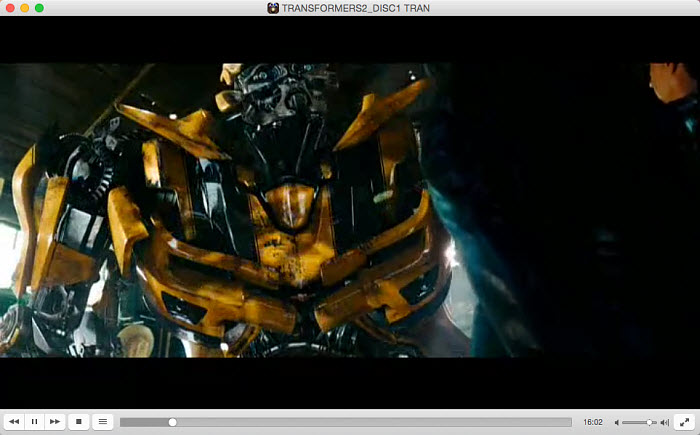Adjust the volume slider knob
The image size is (700, 435).
coord(650,422)
